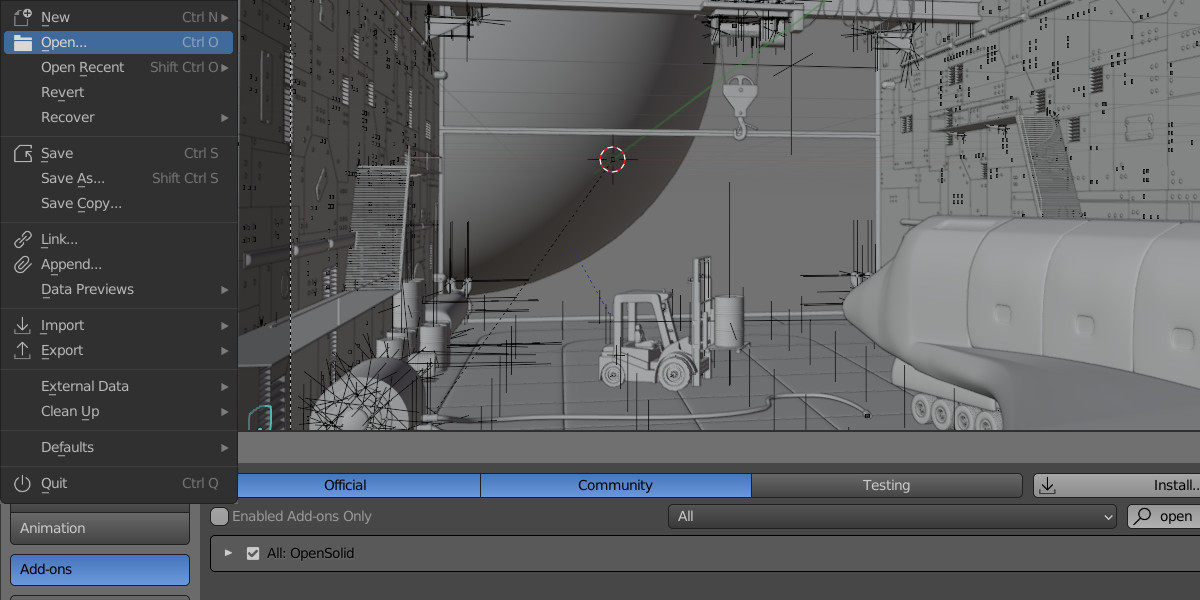The image size is (1200, 600).
Task: Open the Recover submenu
Action: [x=119, y=117]
